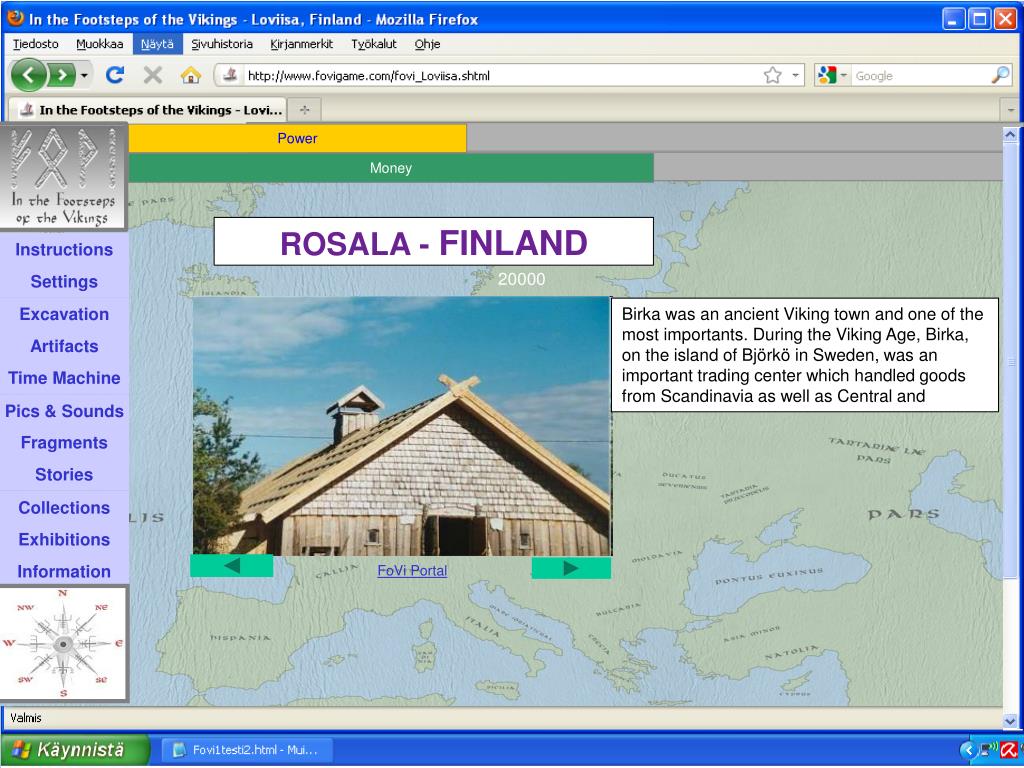The image size is (1024, 768).
Task: Show next picture with green right arrow
Action: [571, 568]
